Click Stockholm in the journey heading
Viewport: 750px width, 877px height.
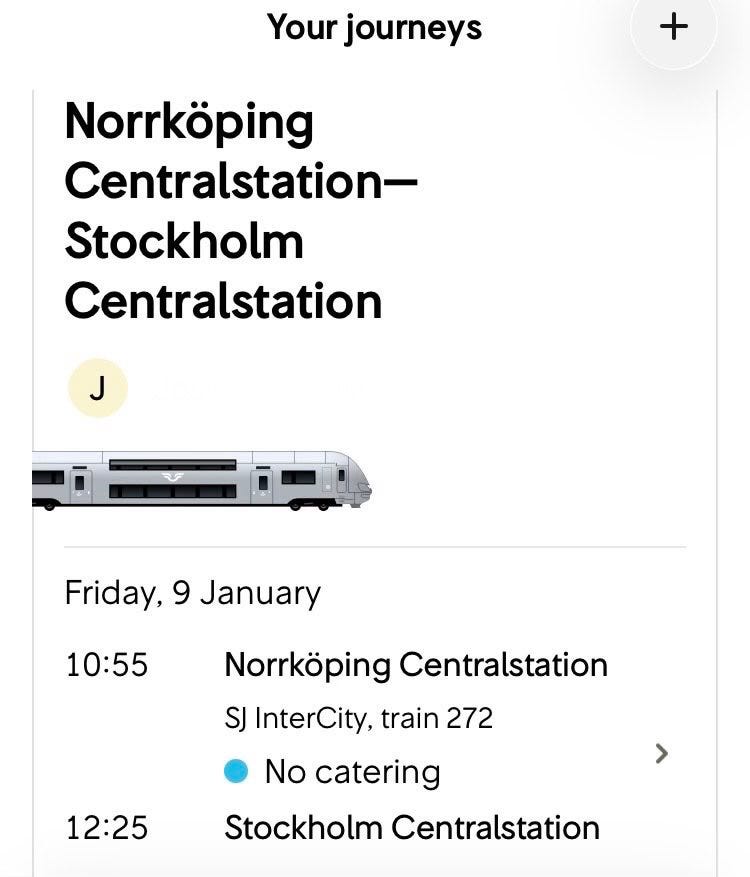184,243
